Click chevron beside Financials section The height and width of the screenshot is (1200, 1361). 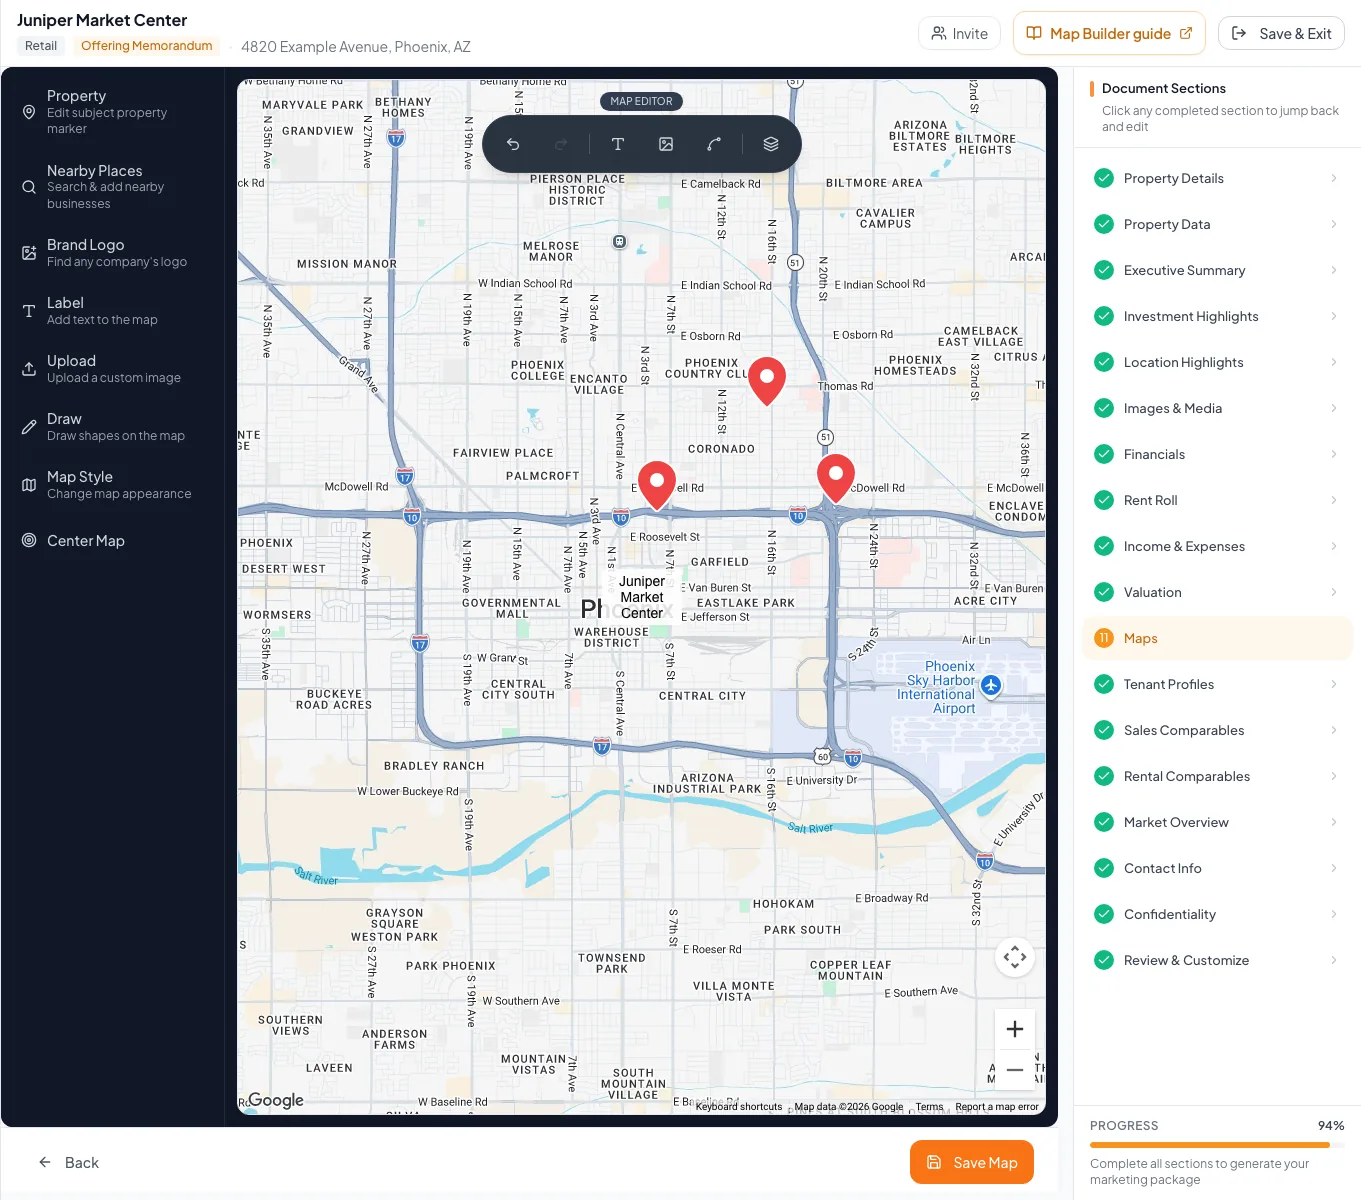[x=1334, y=454]
